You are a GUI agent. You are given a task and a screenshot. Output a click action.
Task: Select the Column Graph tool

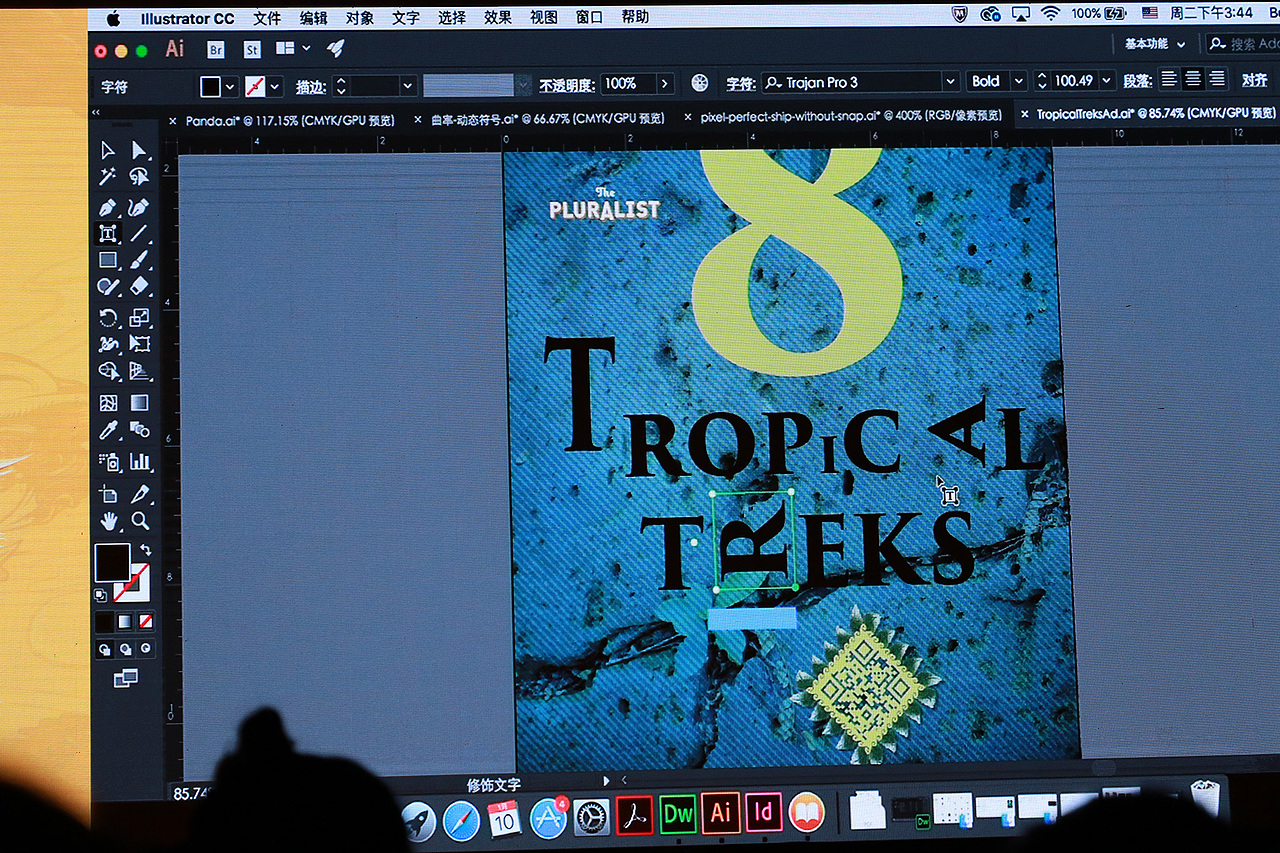(x=139, y=462)
